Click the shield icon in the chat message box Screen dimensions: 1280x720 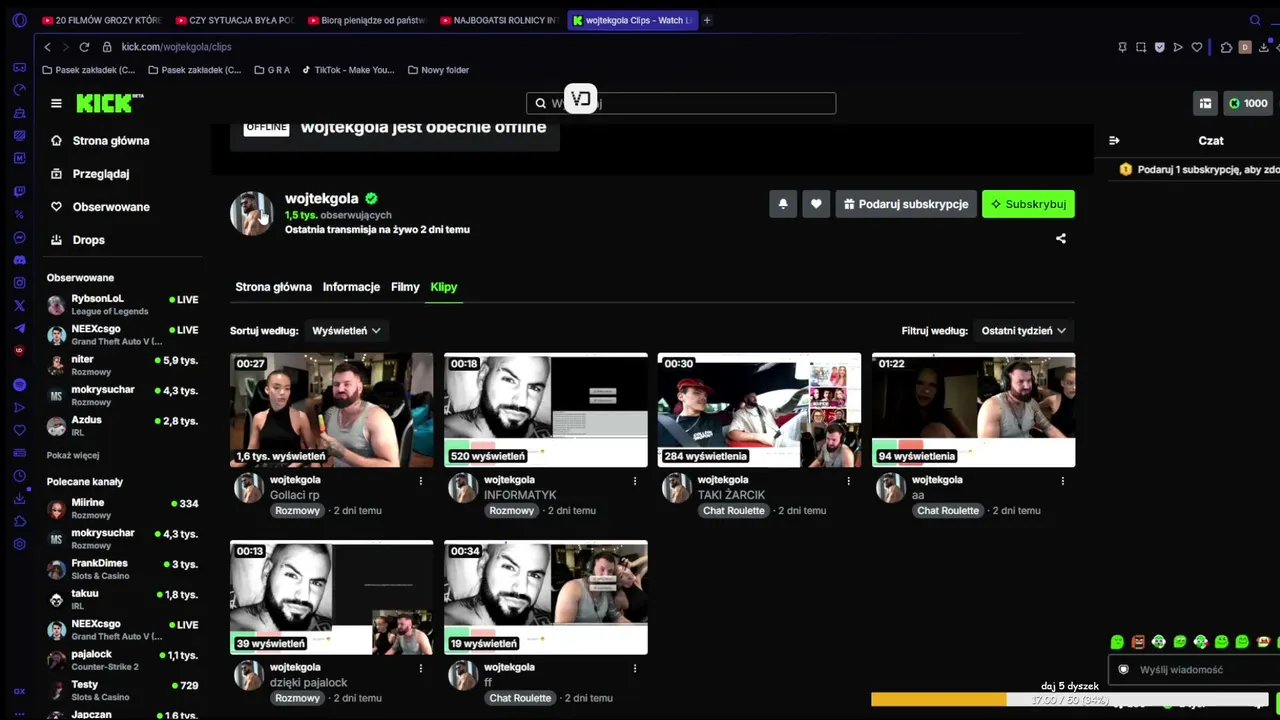(x=1123, y=670)
